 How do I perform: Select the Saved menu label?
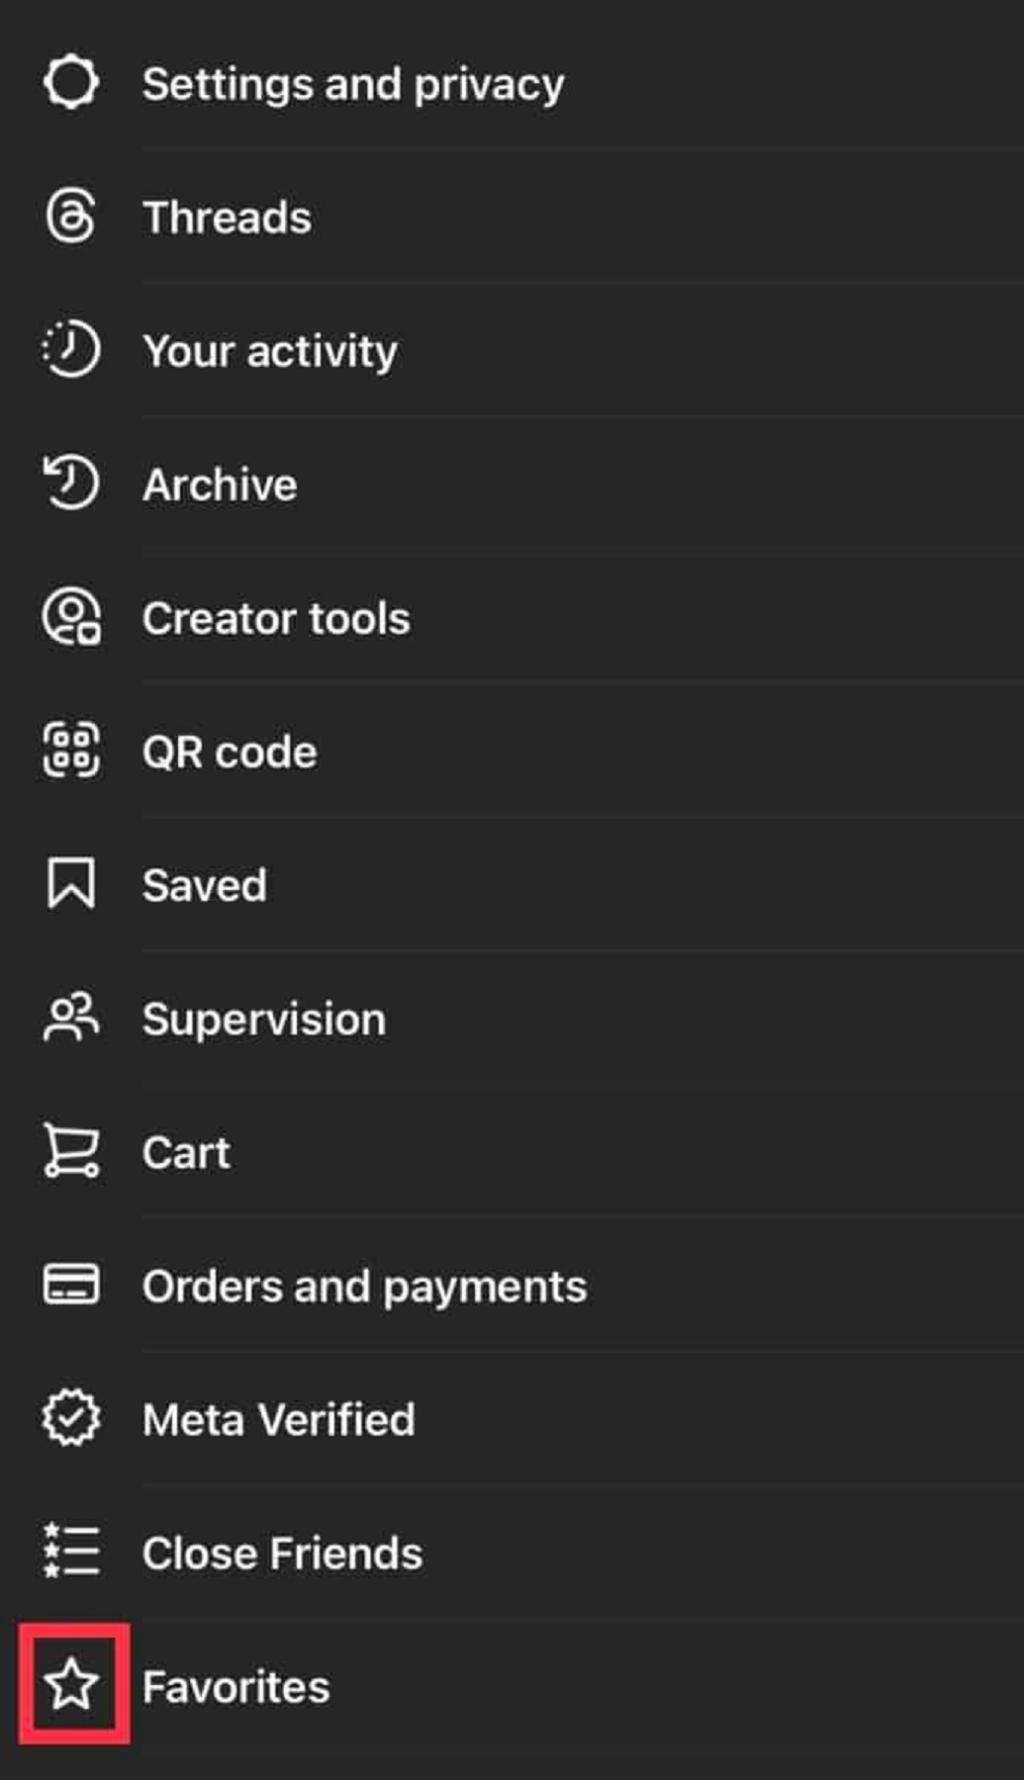click(x=205, y=885)
